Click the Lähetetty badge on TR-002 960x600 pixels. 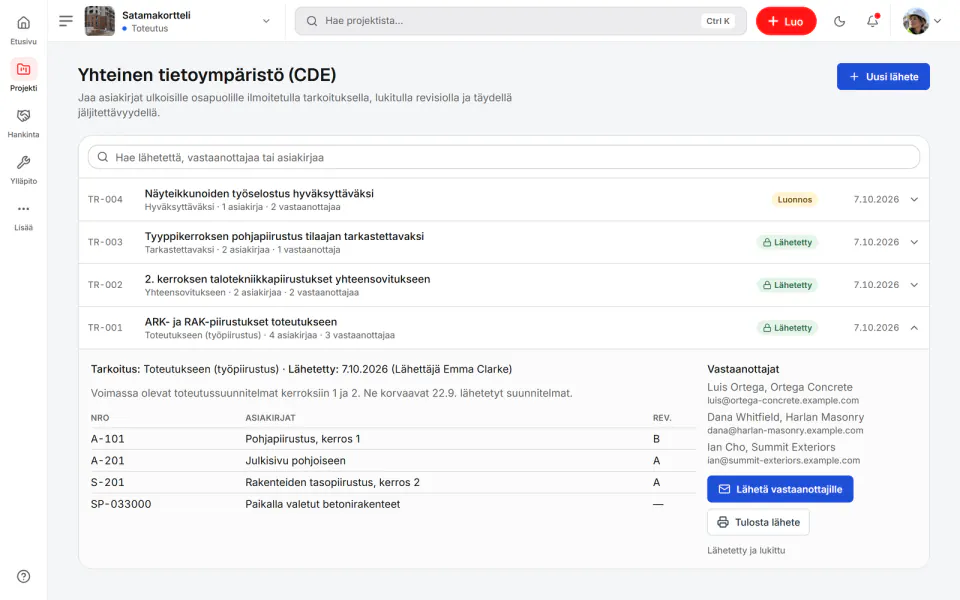[x=787, y=285]
